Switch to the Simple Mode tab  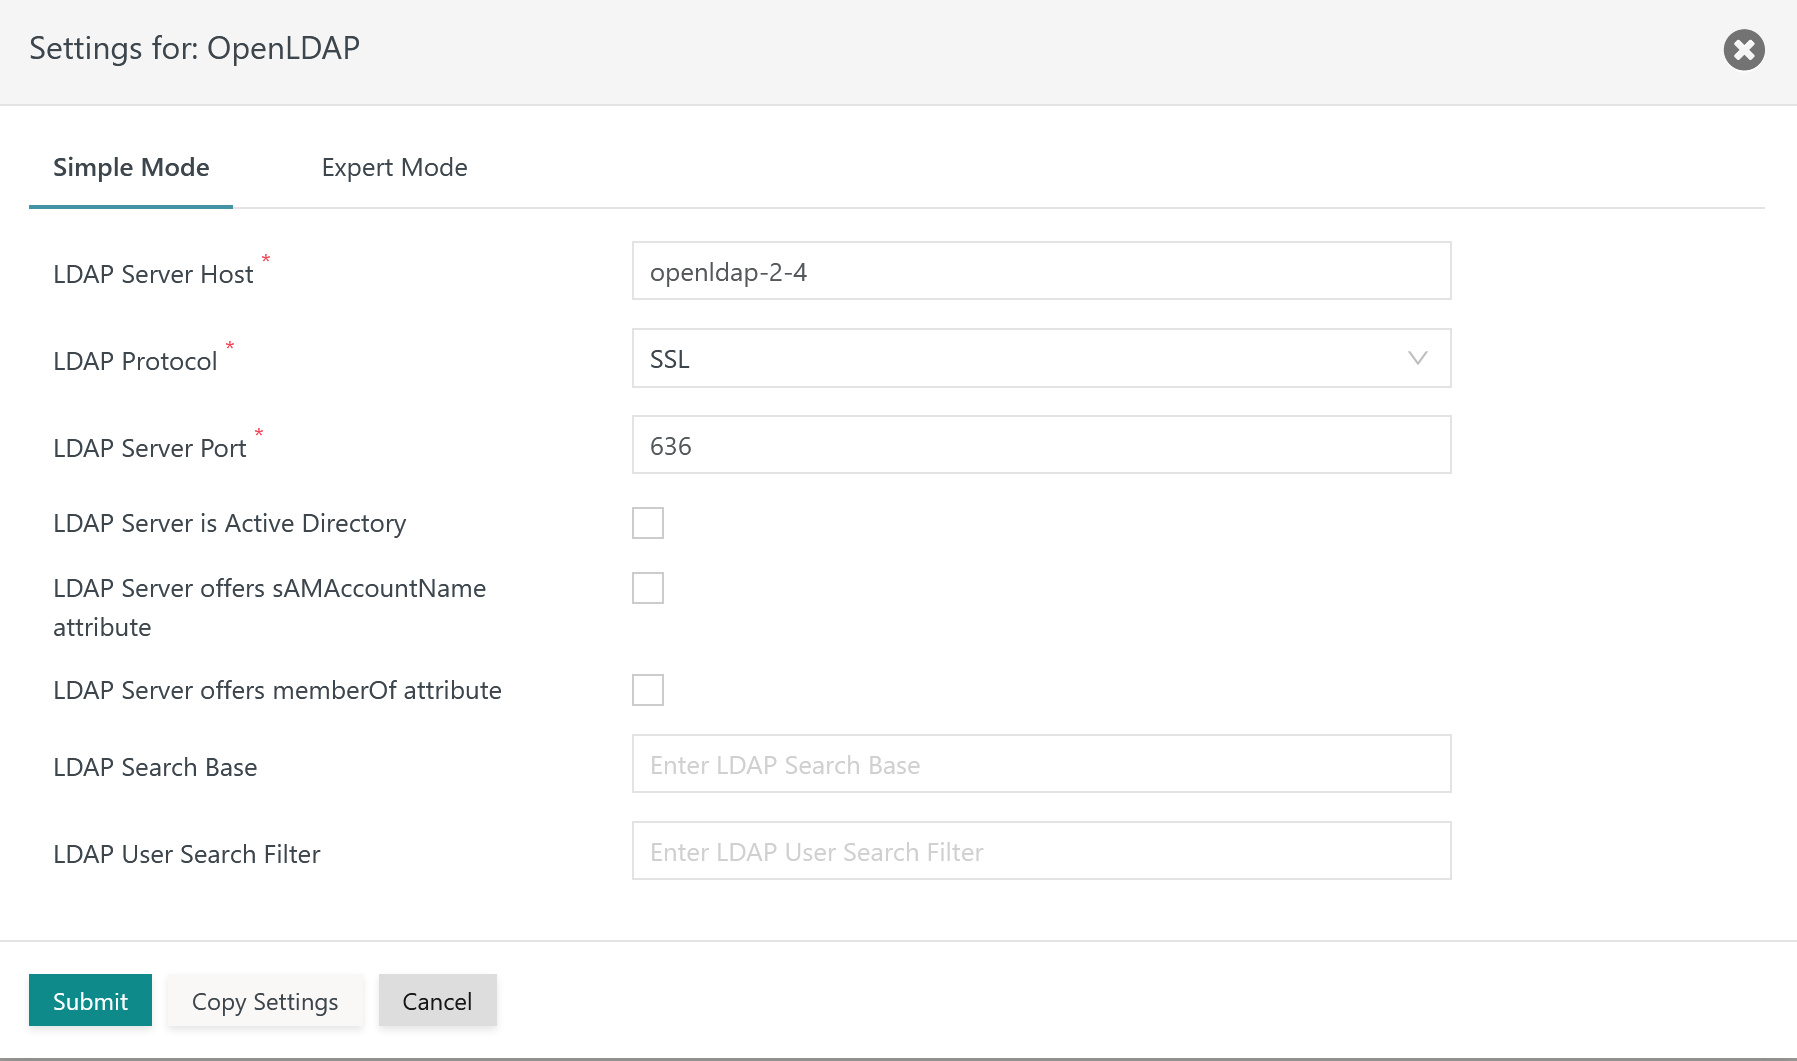coord(131,167)
